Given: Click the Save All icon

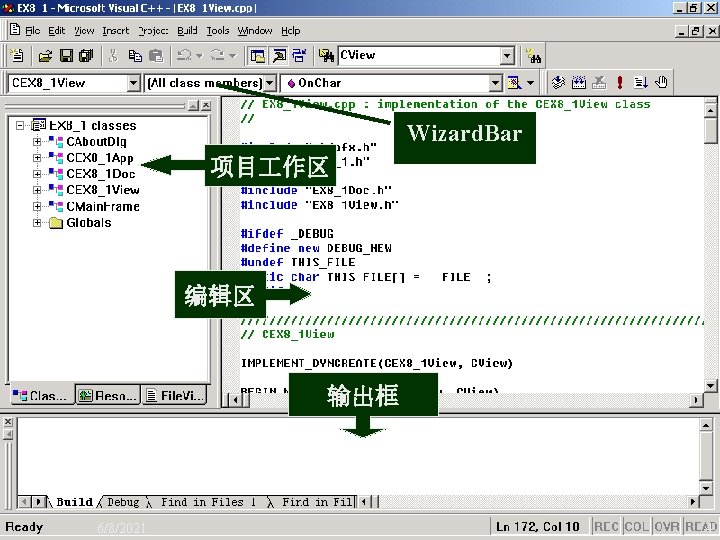Looking at the screenshot, I should [x=86, y=56].
